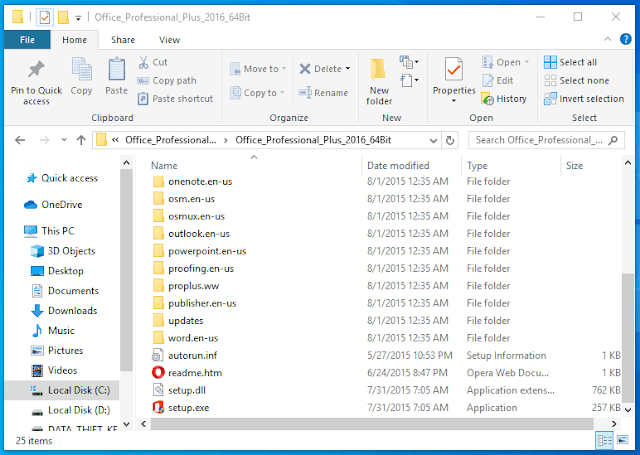This screenshot has width=640, height=455.
Task: Go up one folder level arrow
Action: pyautogui.click(x=81, y=140)
